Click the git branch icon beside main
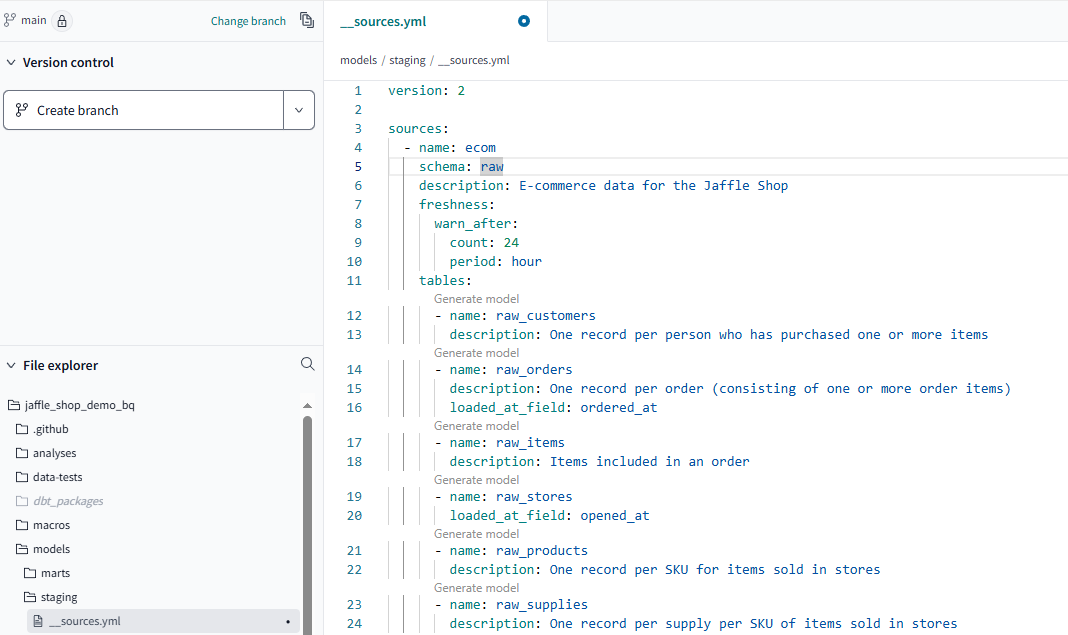Screen dimensions: 1068x635 pyautogui.click(x=12, y=19)
